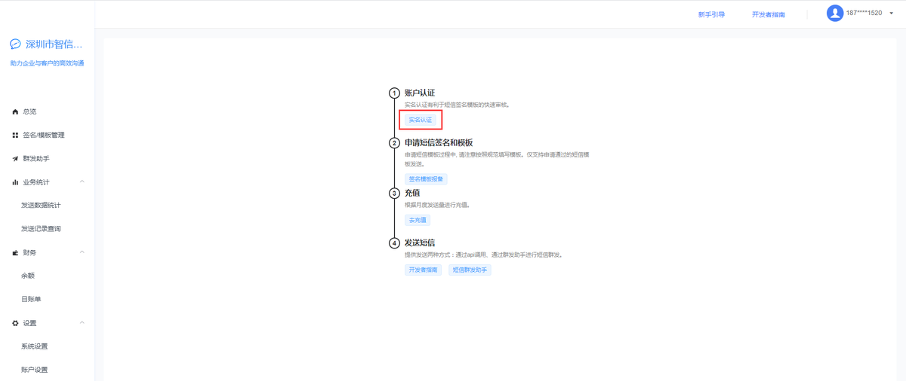Click the 深圳市智信... company name
This screenshot has height=381, width=906.
coord(54,45)
